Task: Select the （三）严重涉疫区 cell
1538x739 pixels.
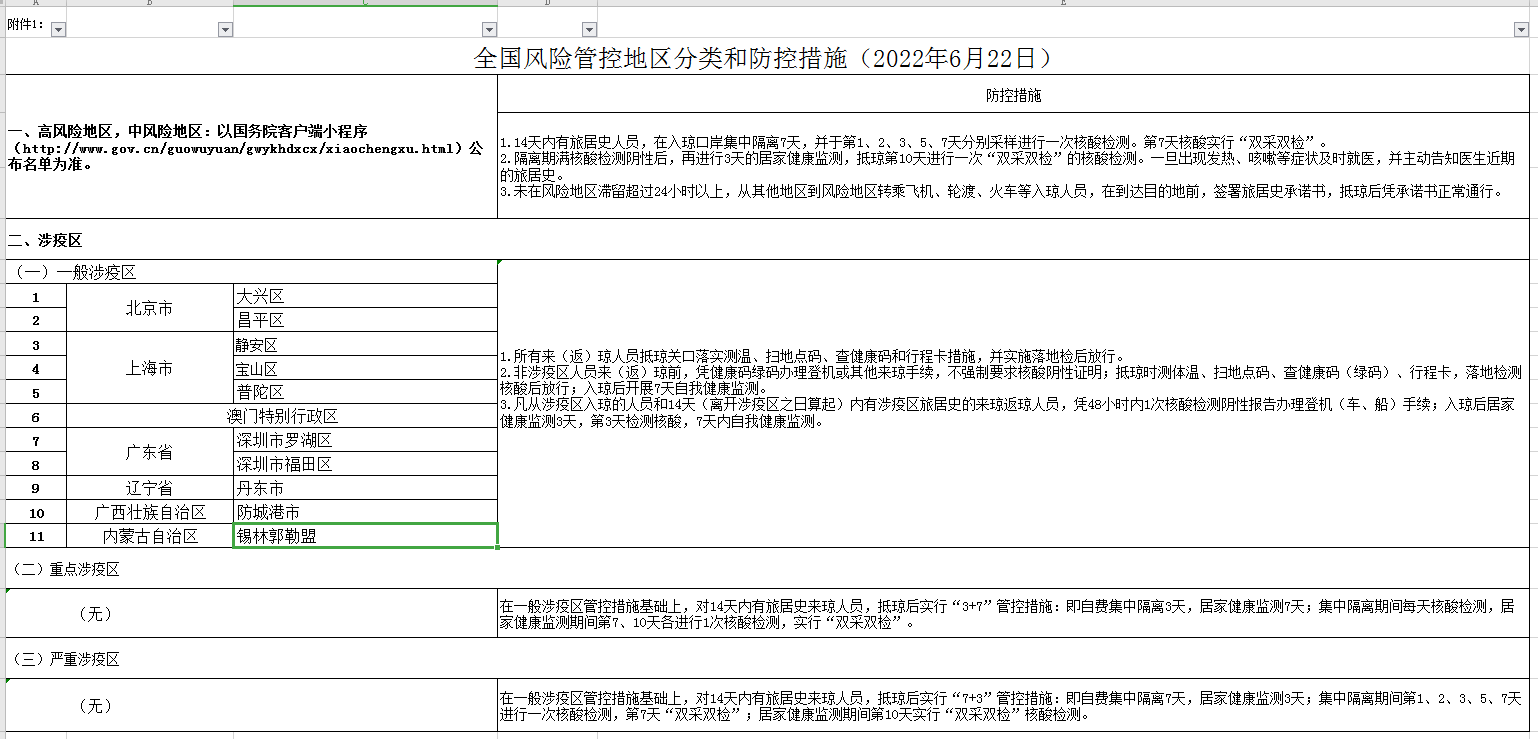Action: 767,658
